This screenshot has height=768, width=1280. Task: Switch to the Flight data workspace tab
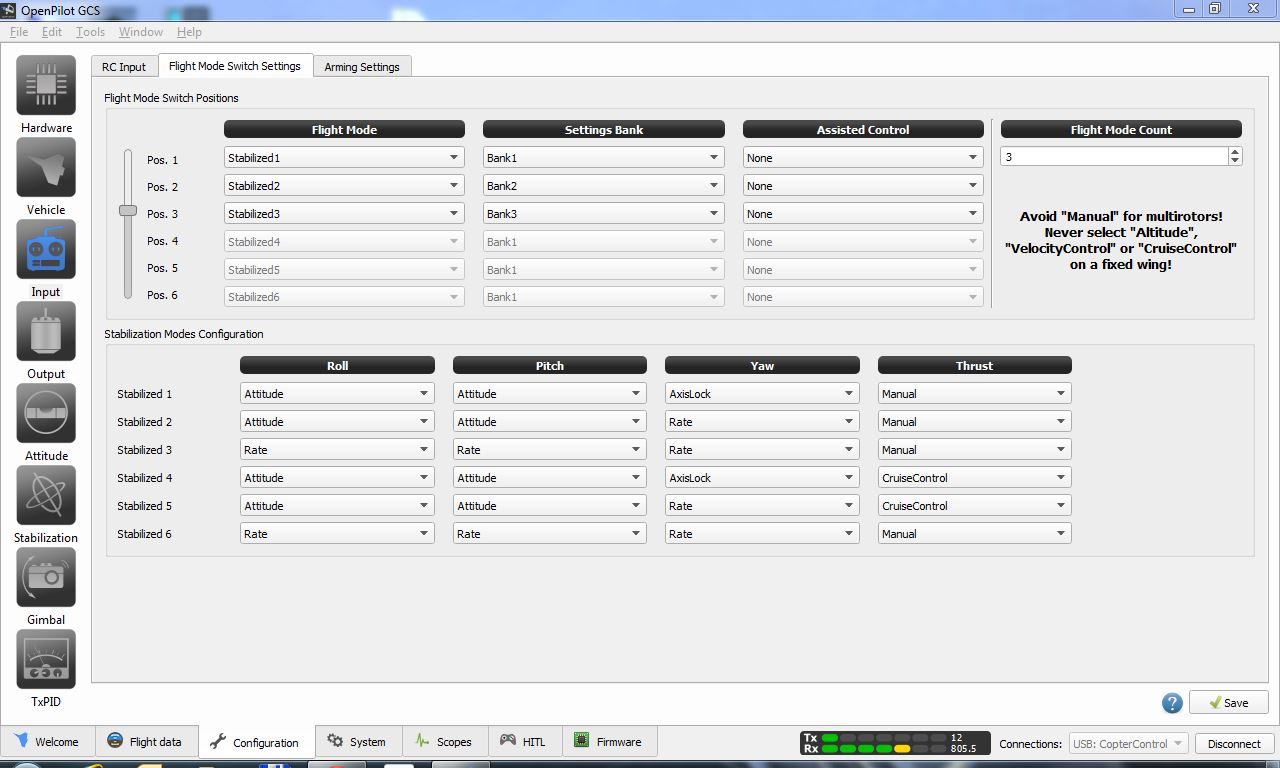tap(146, 742)
